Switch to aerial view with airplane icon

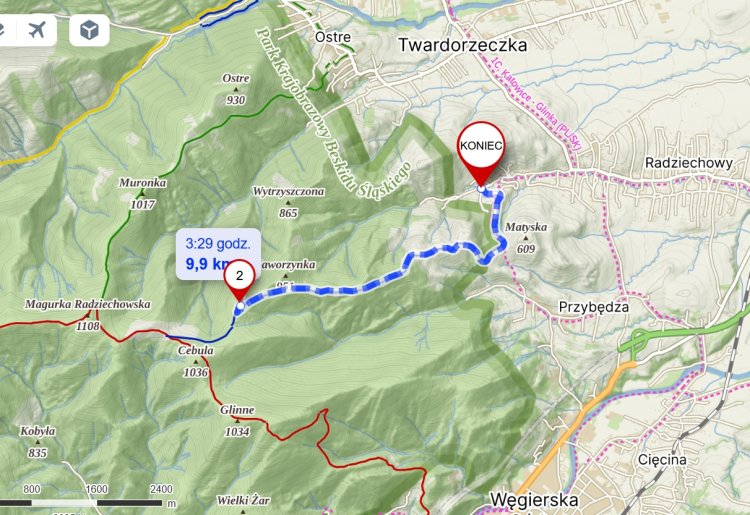click(37, 30)
